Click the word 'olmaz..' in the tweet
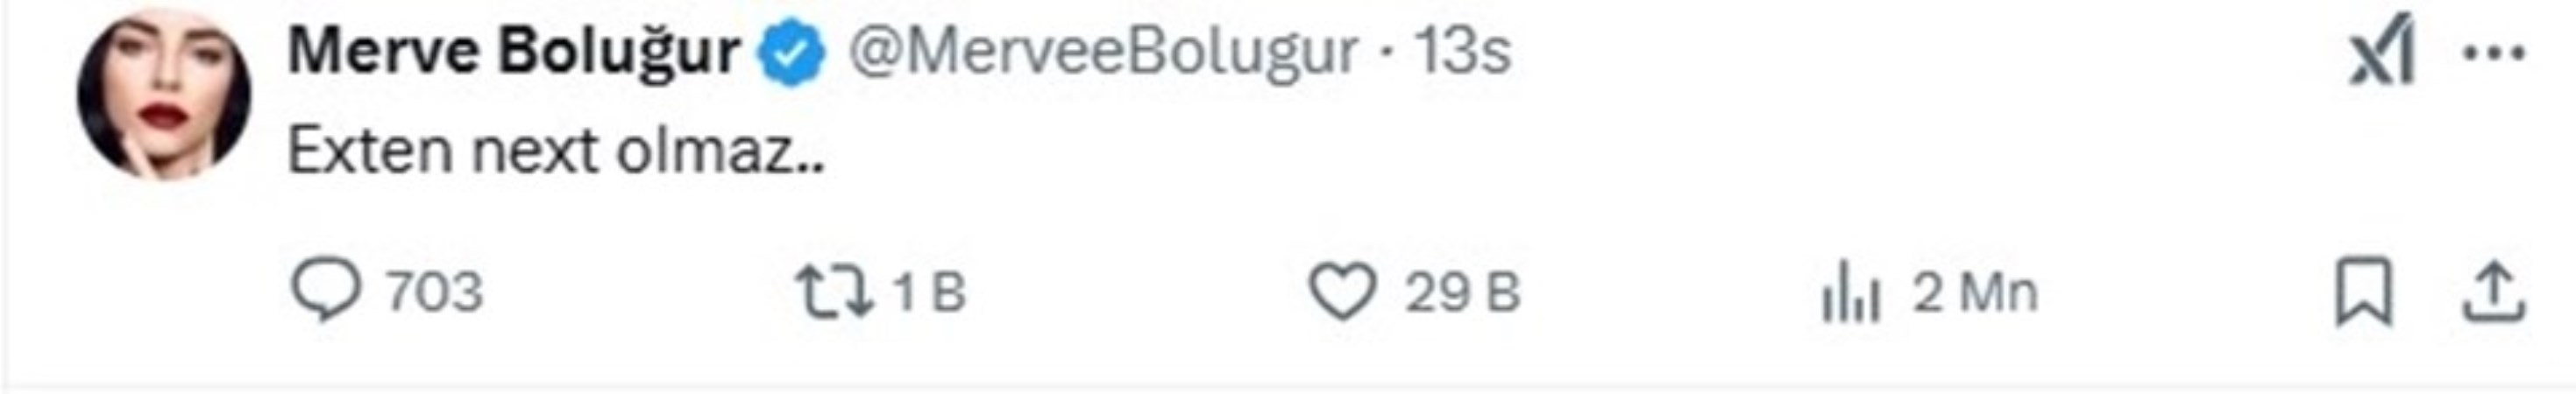This screenshot has height=394, width=2576. point(720,152)
